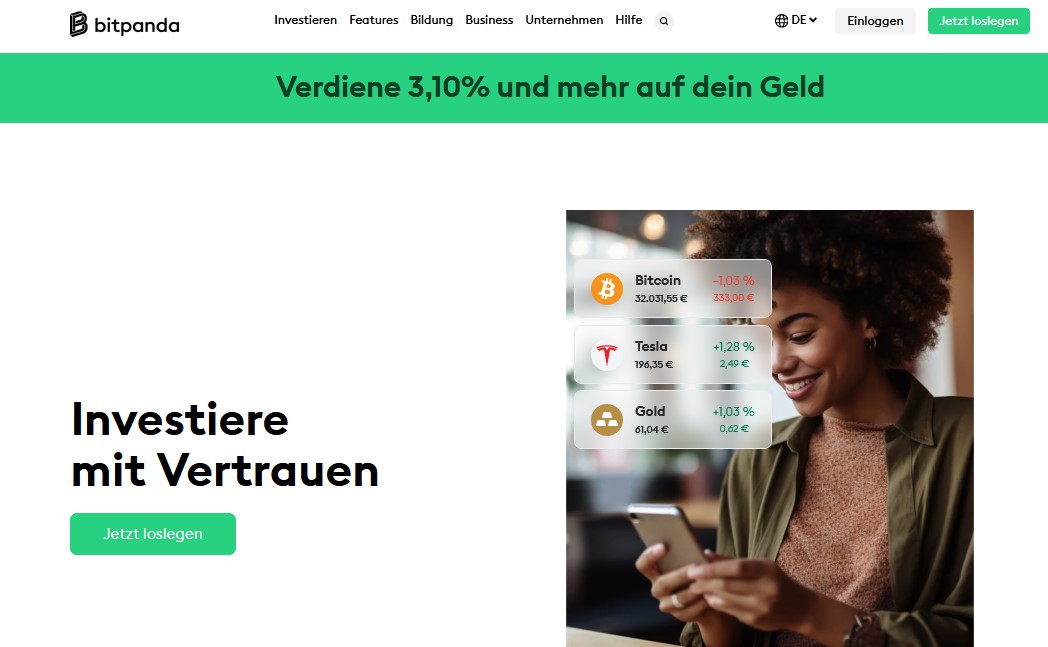Select the orange Bitcoin coin icon

click(x=607, y=289)
